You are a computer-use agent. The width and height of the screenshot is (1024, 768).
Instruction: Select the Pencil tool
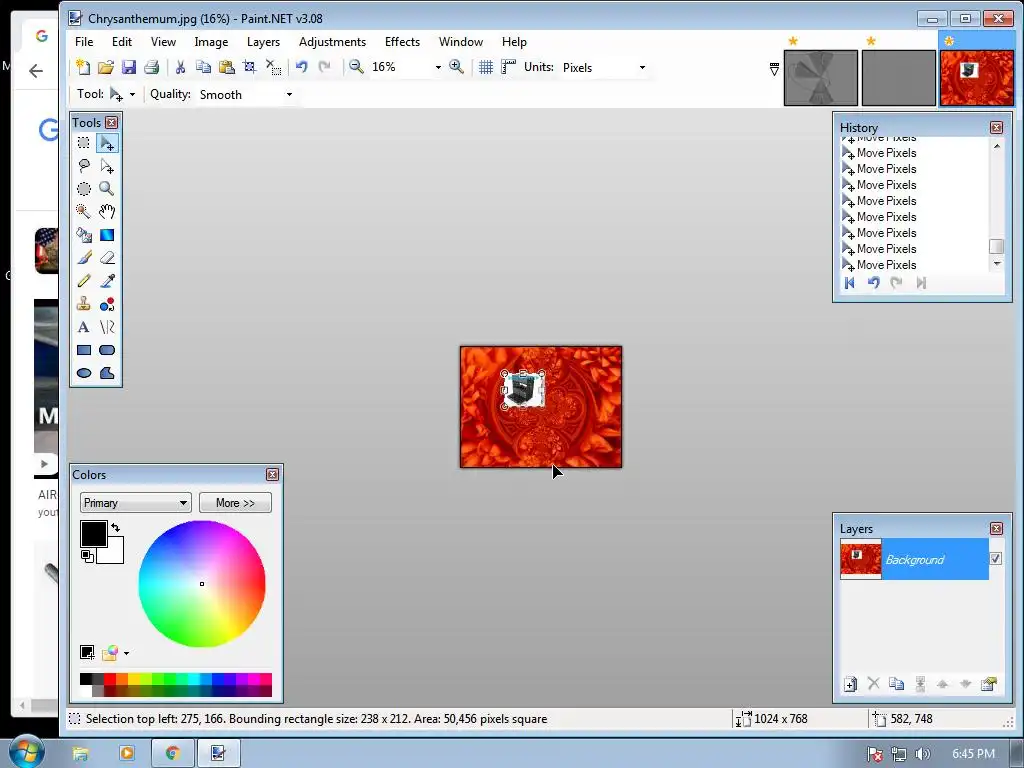coord(84,281)
